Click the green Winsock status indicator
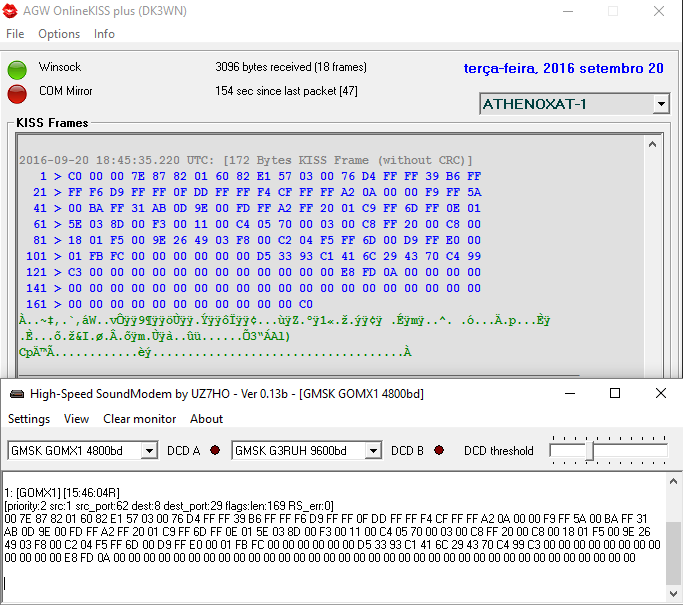683x605 pixels. pos(17,70)
